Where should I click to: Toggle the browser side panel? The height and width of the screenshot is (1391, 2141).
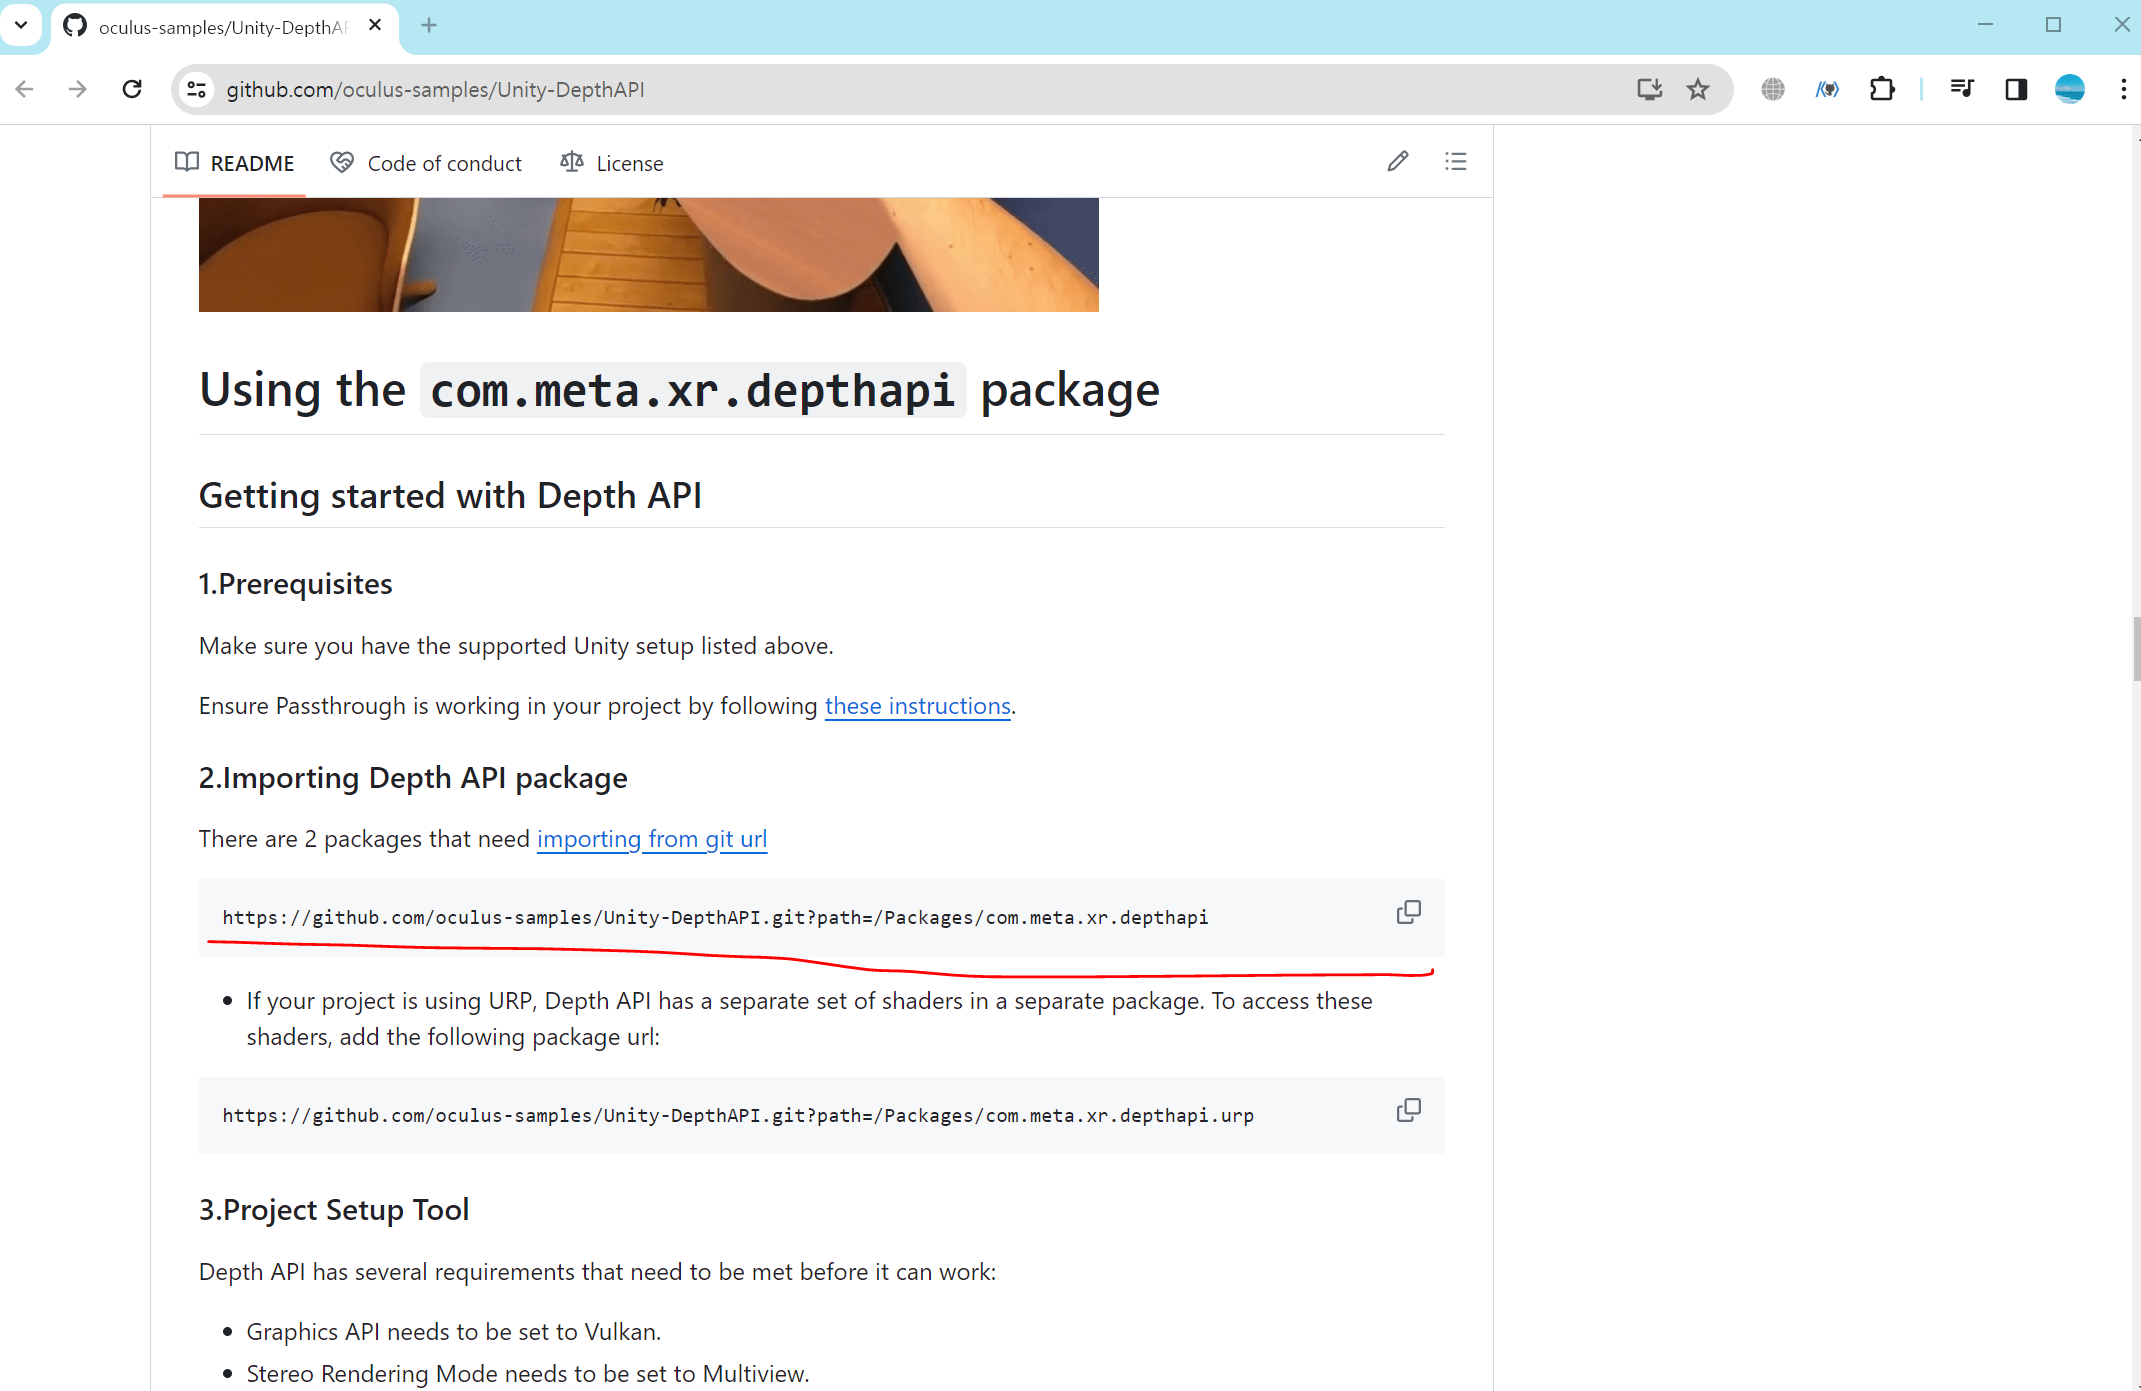coord(2015,90)
